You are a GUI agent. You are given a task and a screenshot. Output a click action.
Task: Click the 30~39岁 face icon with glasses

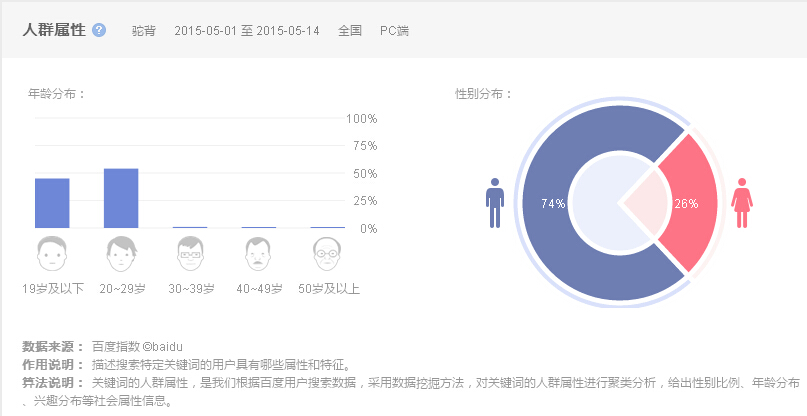[x=190, y=254]
